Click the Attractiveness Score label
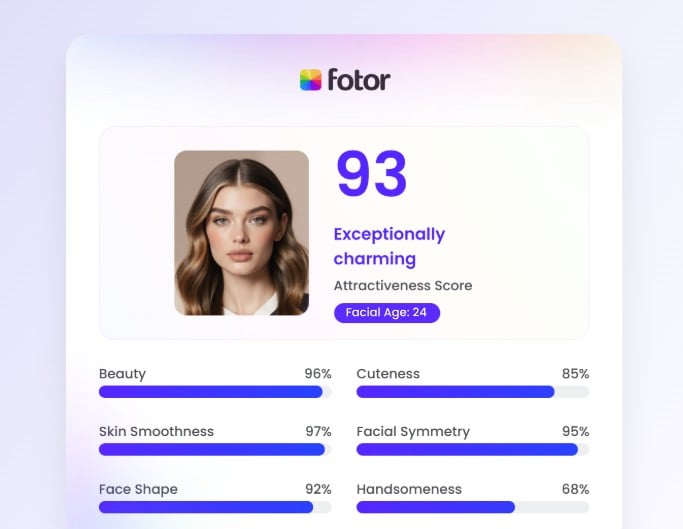Viewport: 683px width, 529px height. (403, 286)
